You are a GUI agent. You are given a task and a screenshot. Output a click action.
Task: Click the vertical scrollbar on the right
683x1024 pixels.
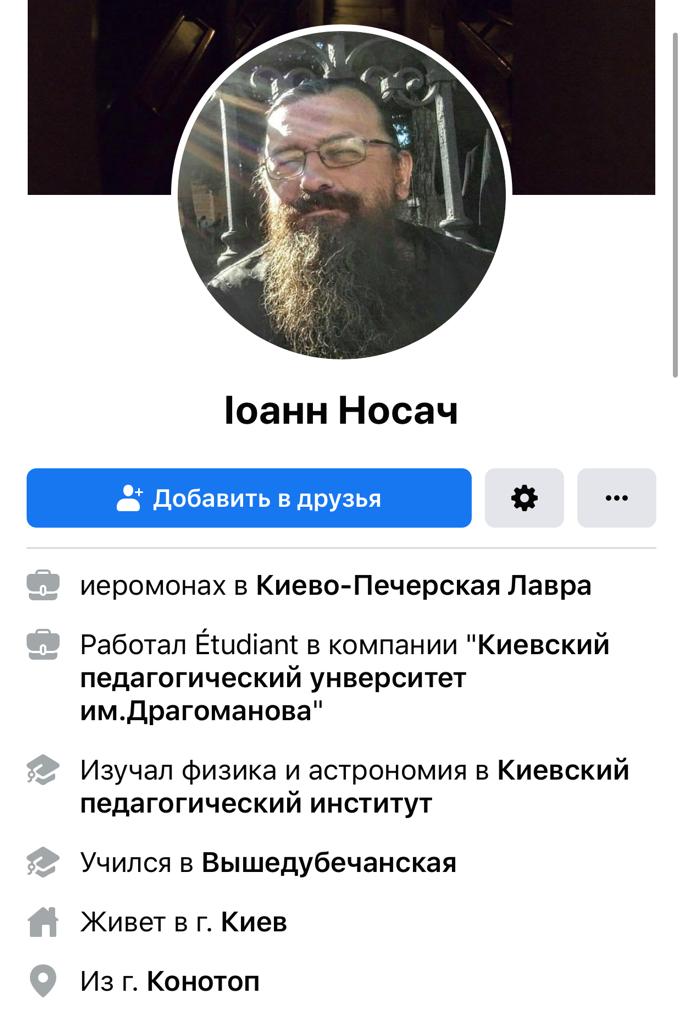(x=676, y=202)
